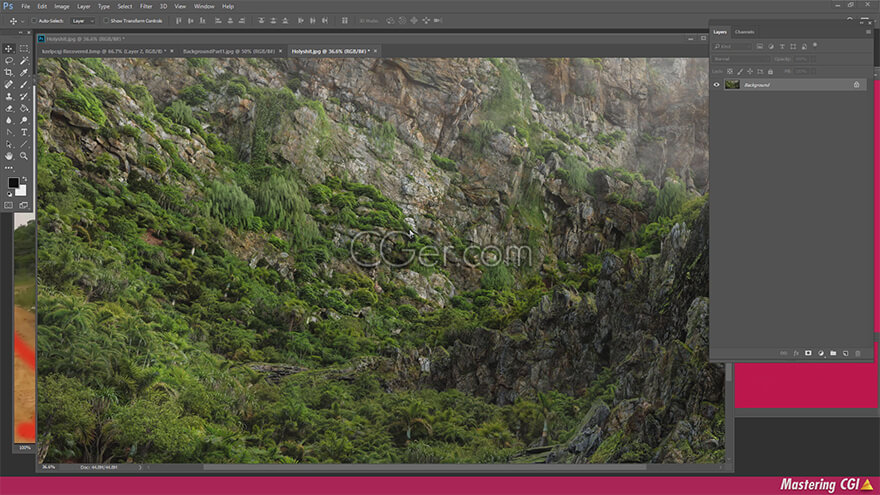880x495 pixels.
Task: Open the Opacity slider arrow
Action: pos(813,59)
